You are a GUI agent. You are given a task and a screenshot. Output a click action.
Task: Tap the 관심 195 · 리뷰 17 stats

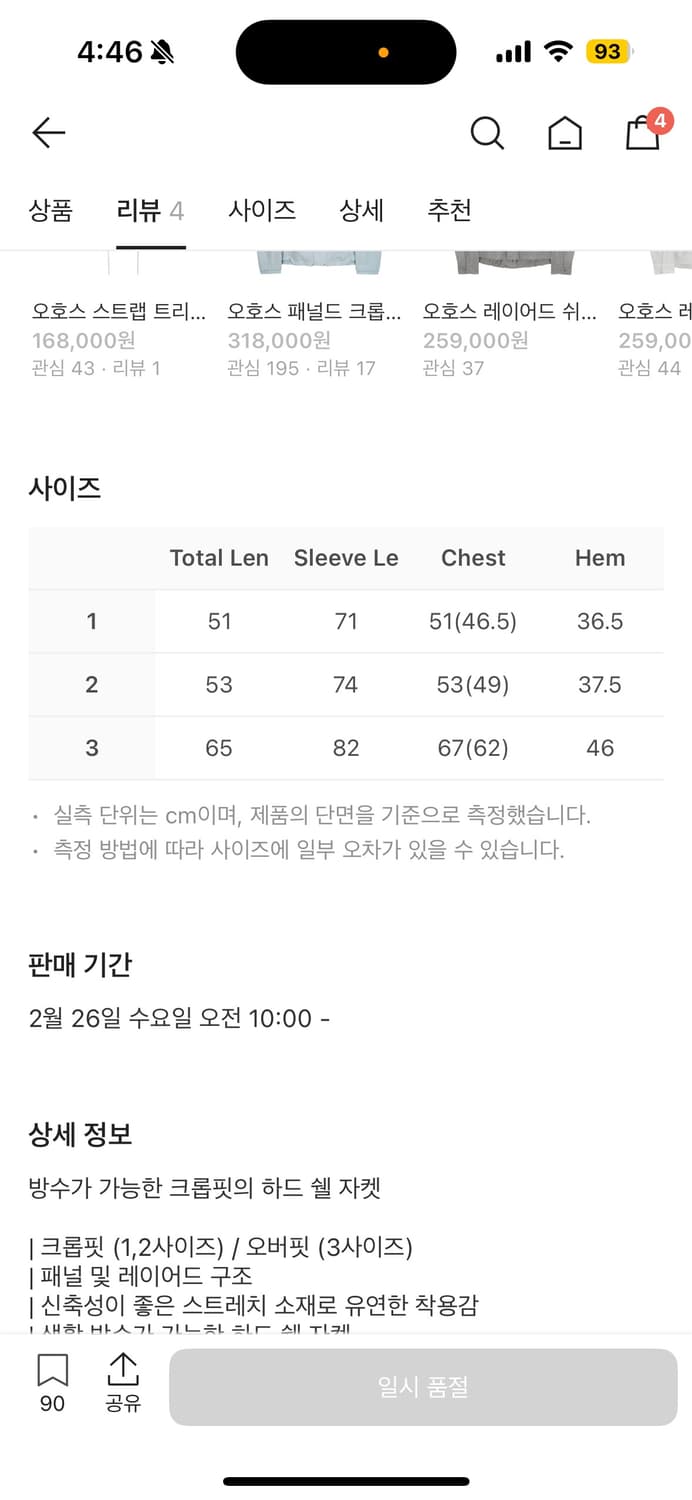click(303, 368)
